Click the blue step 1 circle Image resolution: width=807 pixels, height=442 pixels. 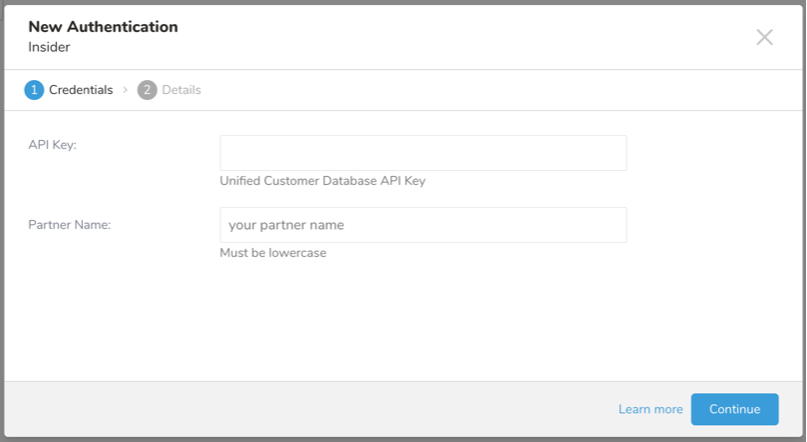(34, 90)
